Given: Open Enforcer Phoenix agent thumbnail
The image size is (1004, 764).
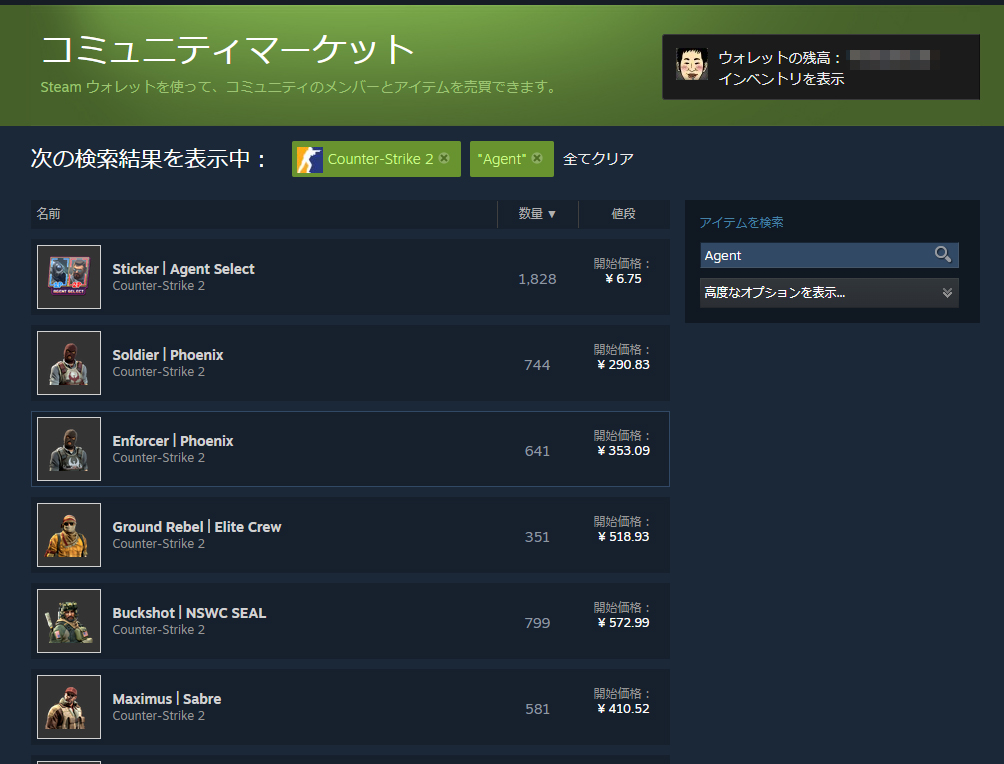Looking at the screenshot, I should point(69,449).
